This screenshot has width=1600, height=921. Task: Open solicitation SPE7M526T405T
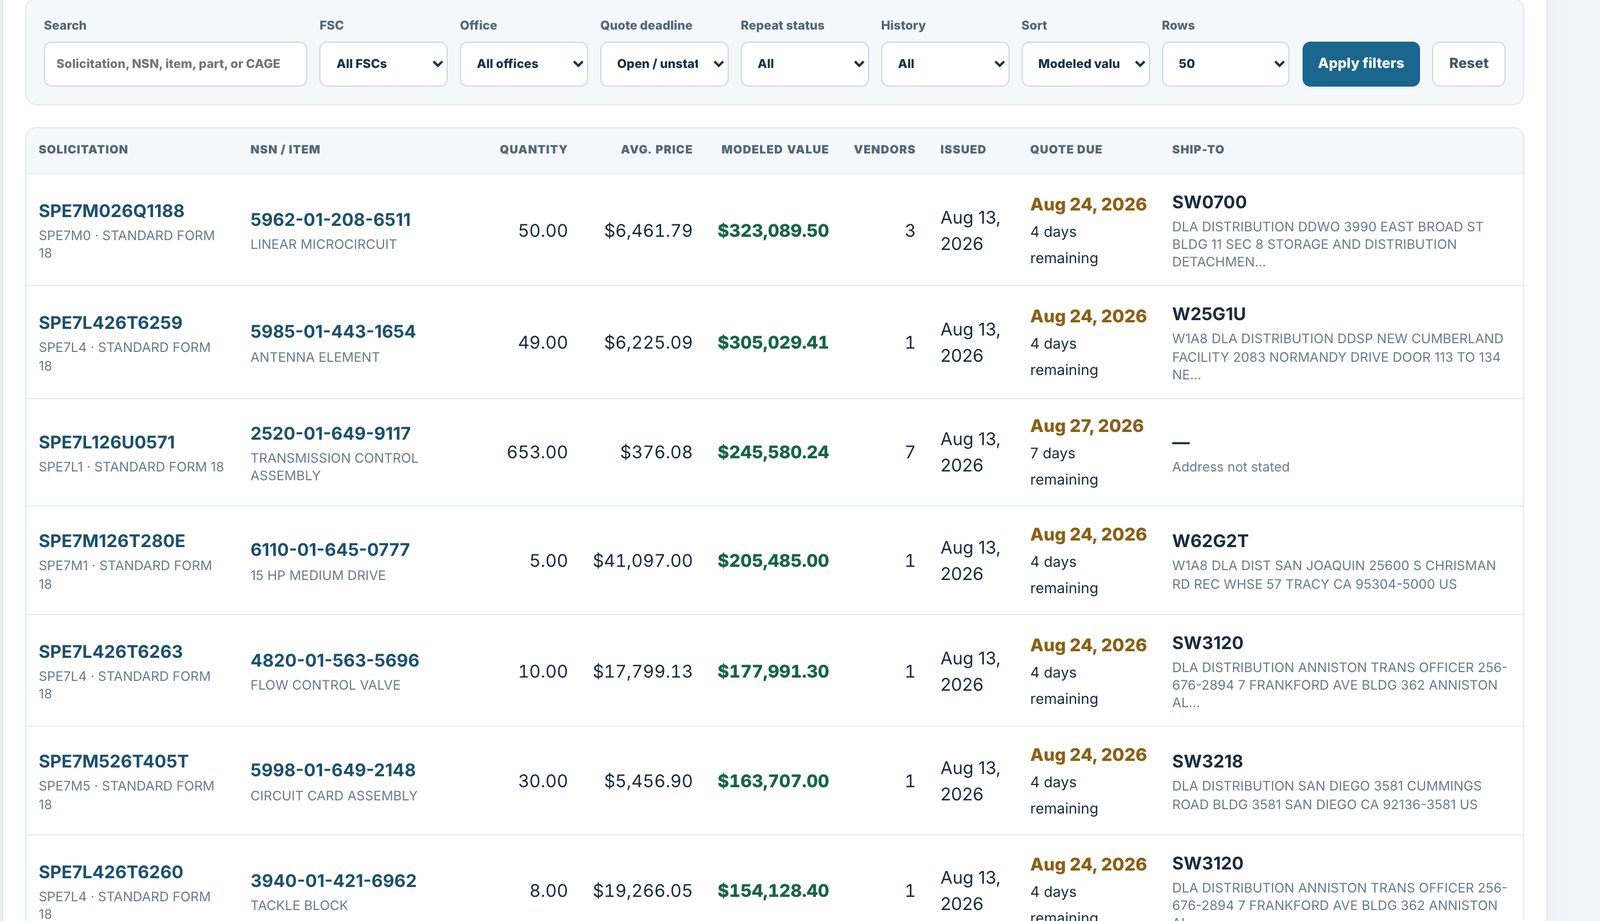click(x=114, y=762)
